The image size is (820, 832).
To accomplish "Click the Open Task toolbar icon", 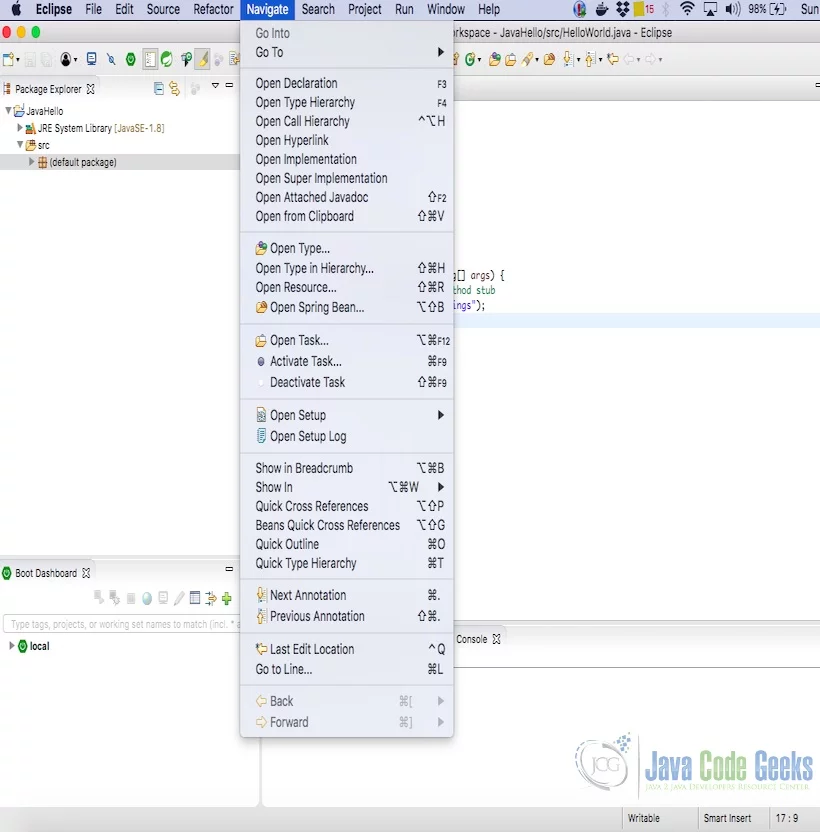I will 511,59.
